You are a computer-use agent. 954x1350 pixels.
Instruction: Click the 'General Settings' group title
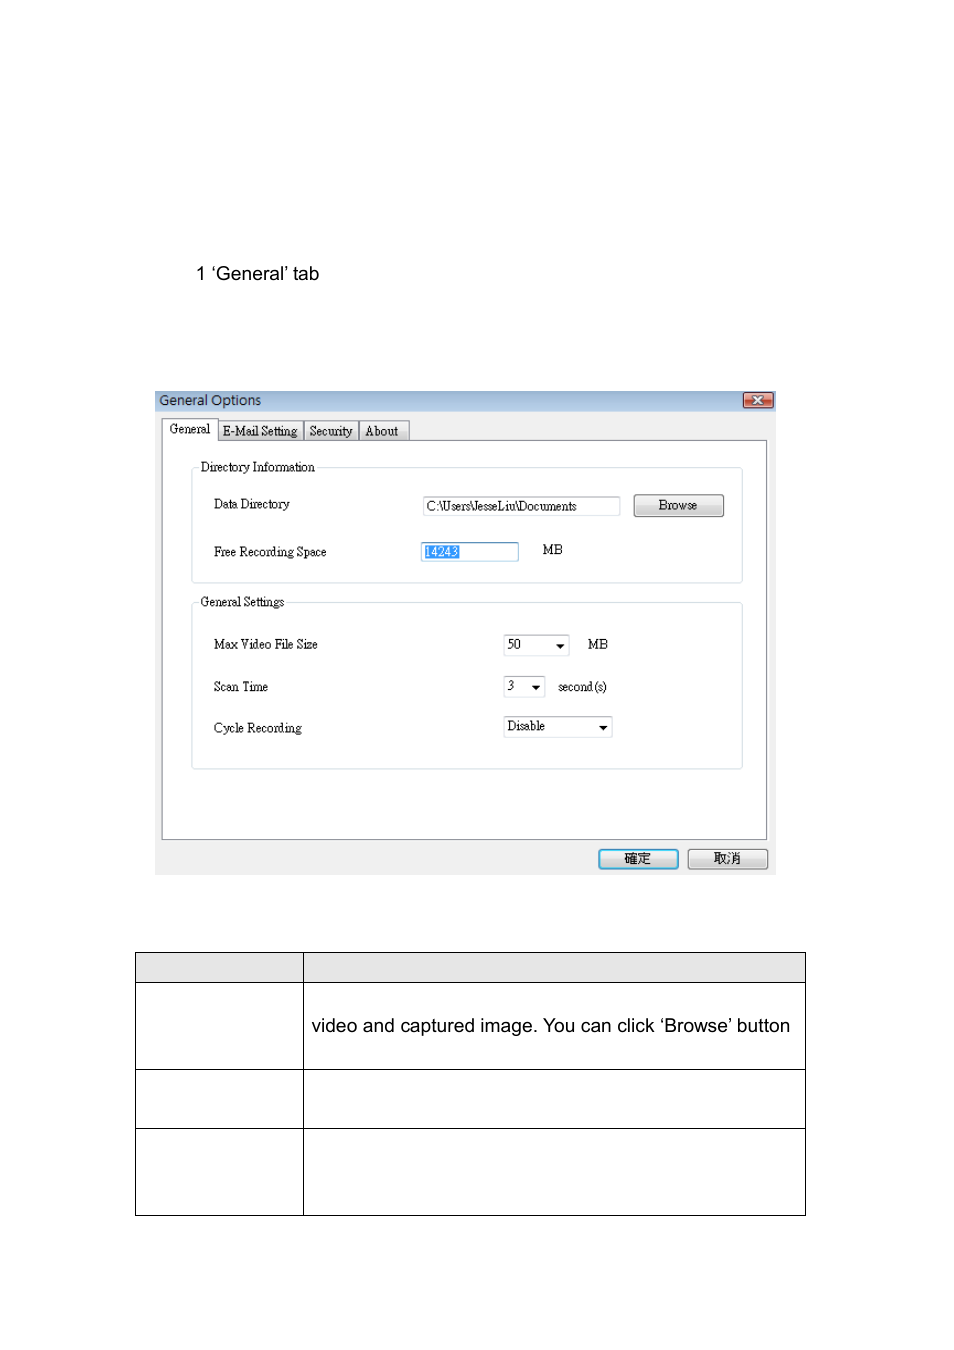point(242,602)
